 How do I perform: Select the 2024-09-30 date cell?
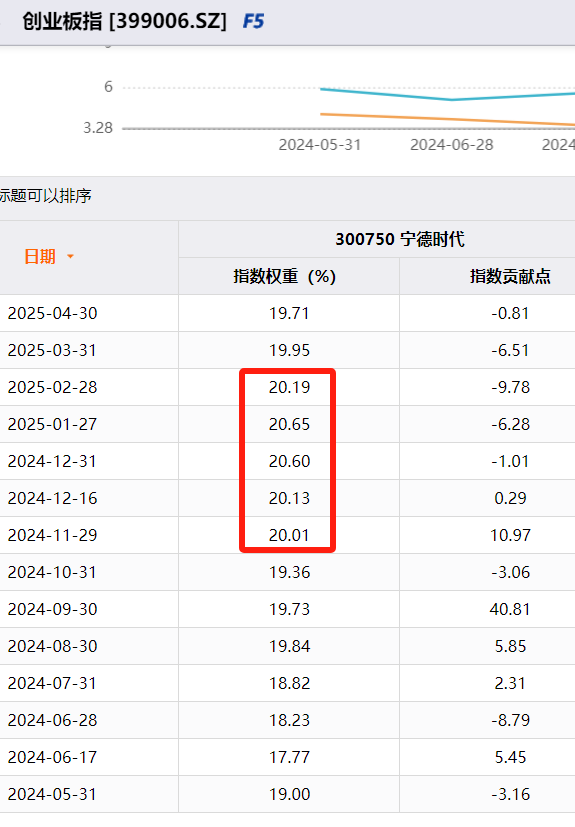coord(53,609)
